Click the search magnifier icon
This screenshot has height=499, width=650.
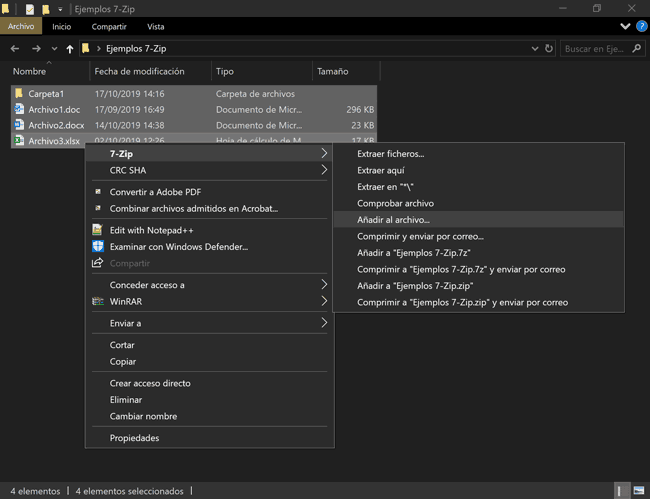(636, 48)
